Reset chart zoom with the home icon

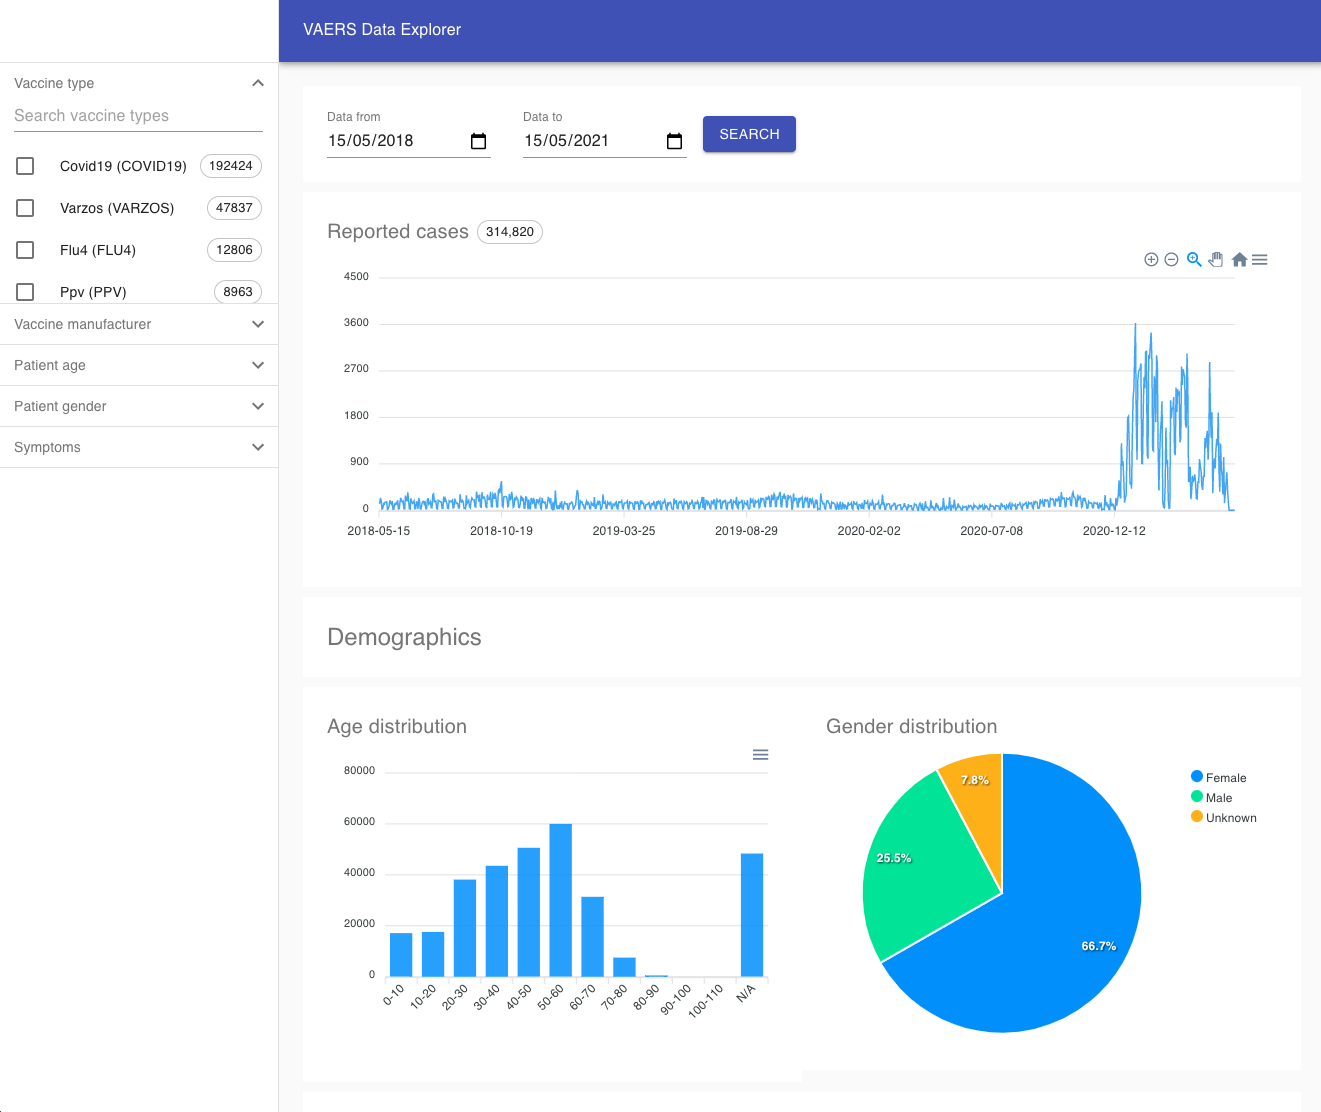(1239, 260)
